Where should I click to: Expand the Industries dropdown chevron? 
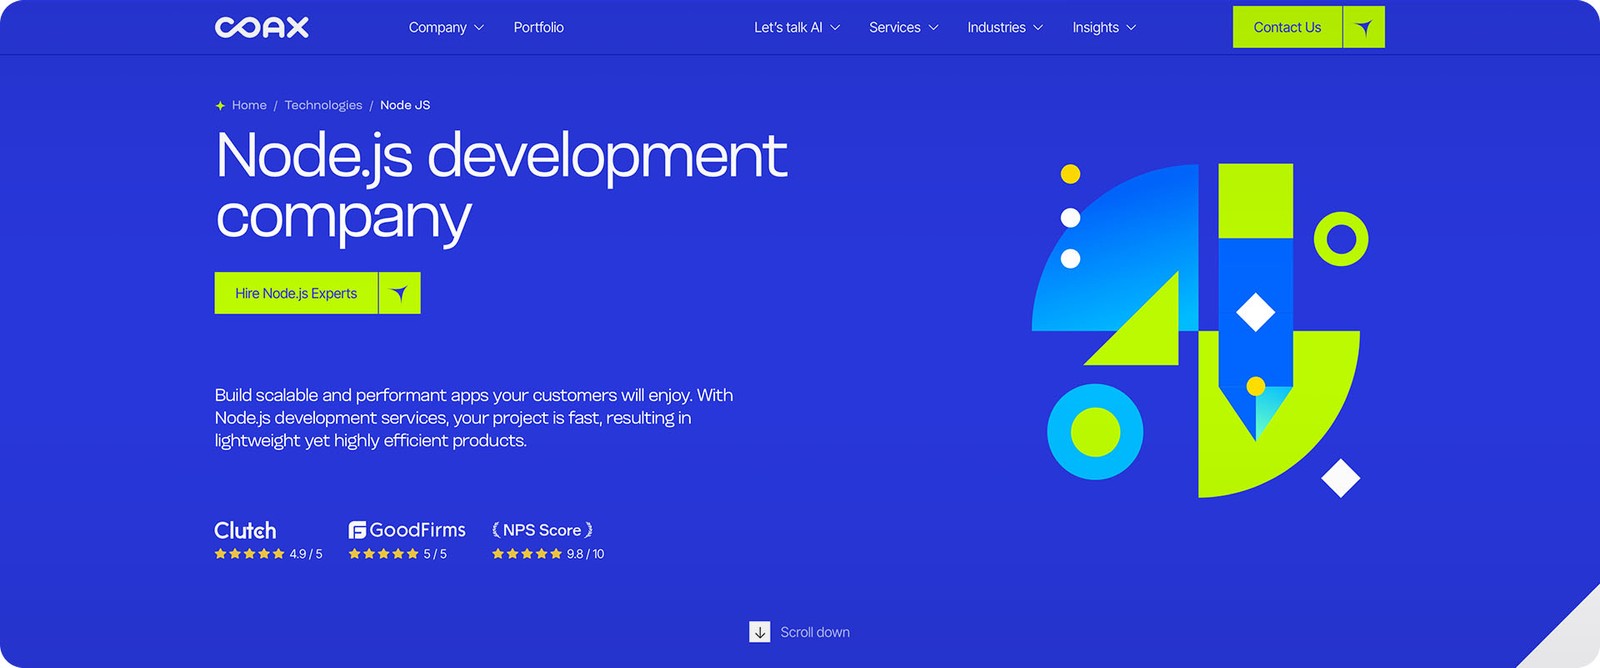1038,28
